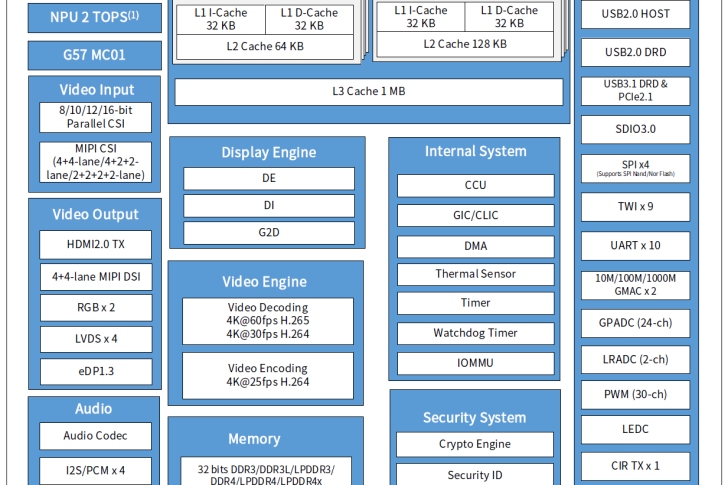Select the Crypto Engine box
Screen dimensions: 728x485
tap(475, 444)
